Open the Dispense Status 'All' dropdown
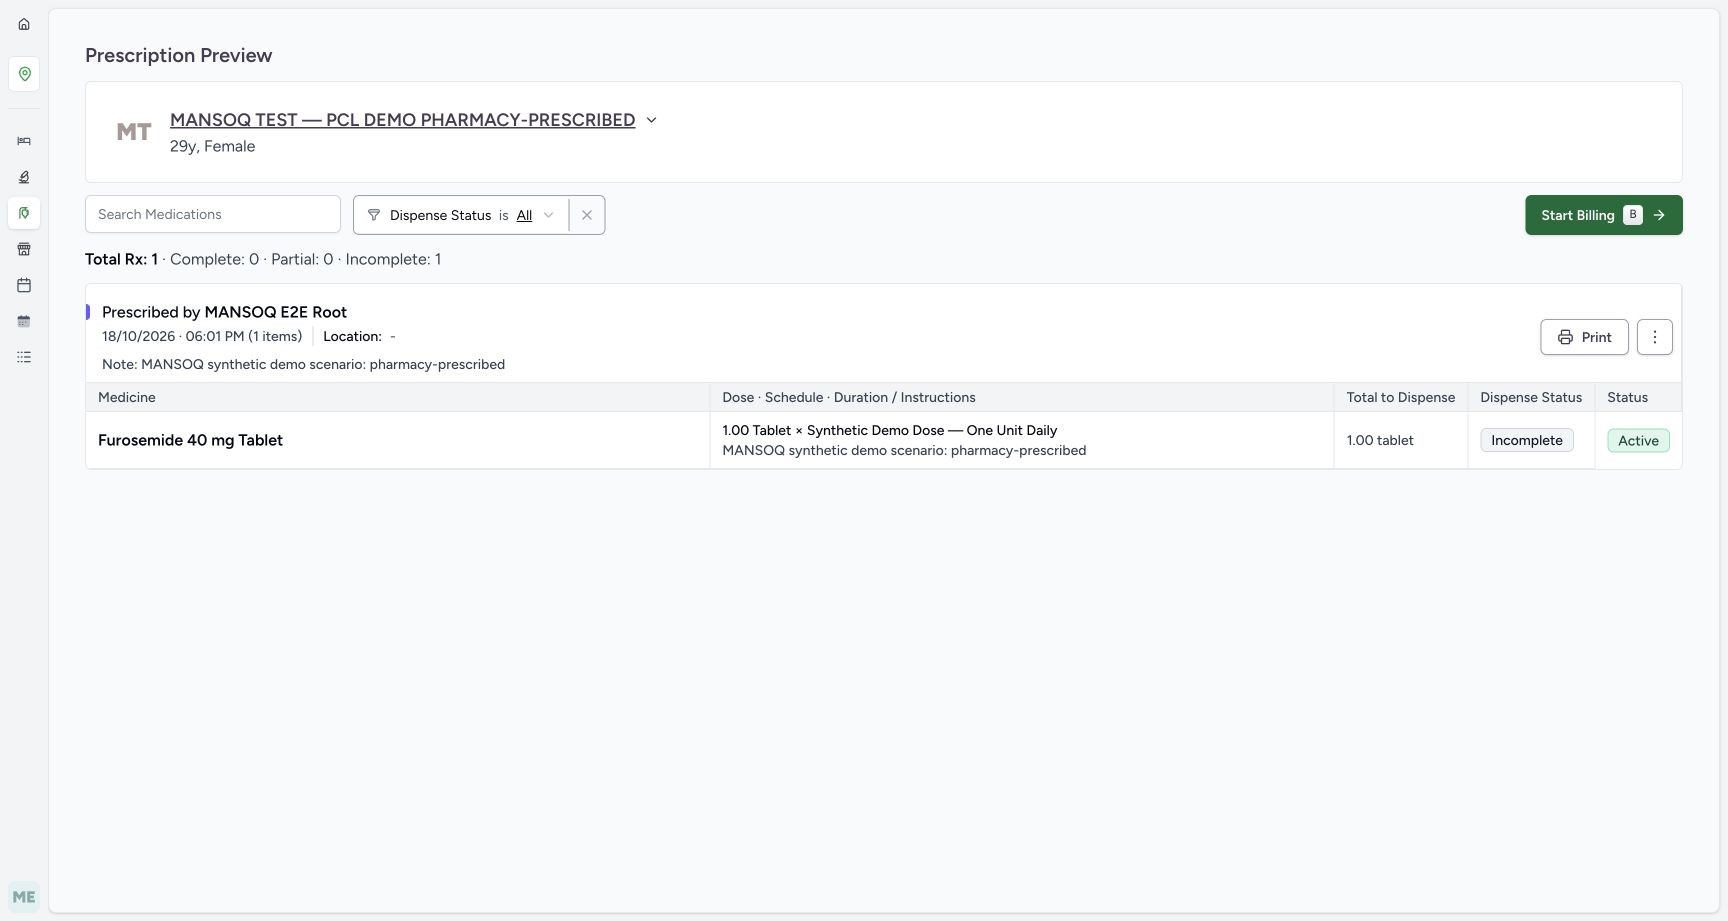Image resolution: width=1728 pixels, height=921 pixels. point(535,215)
